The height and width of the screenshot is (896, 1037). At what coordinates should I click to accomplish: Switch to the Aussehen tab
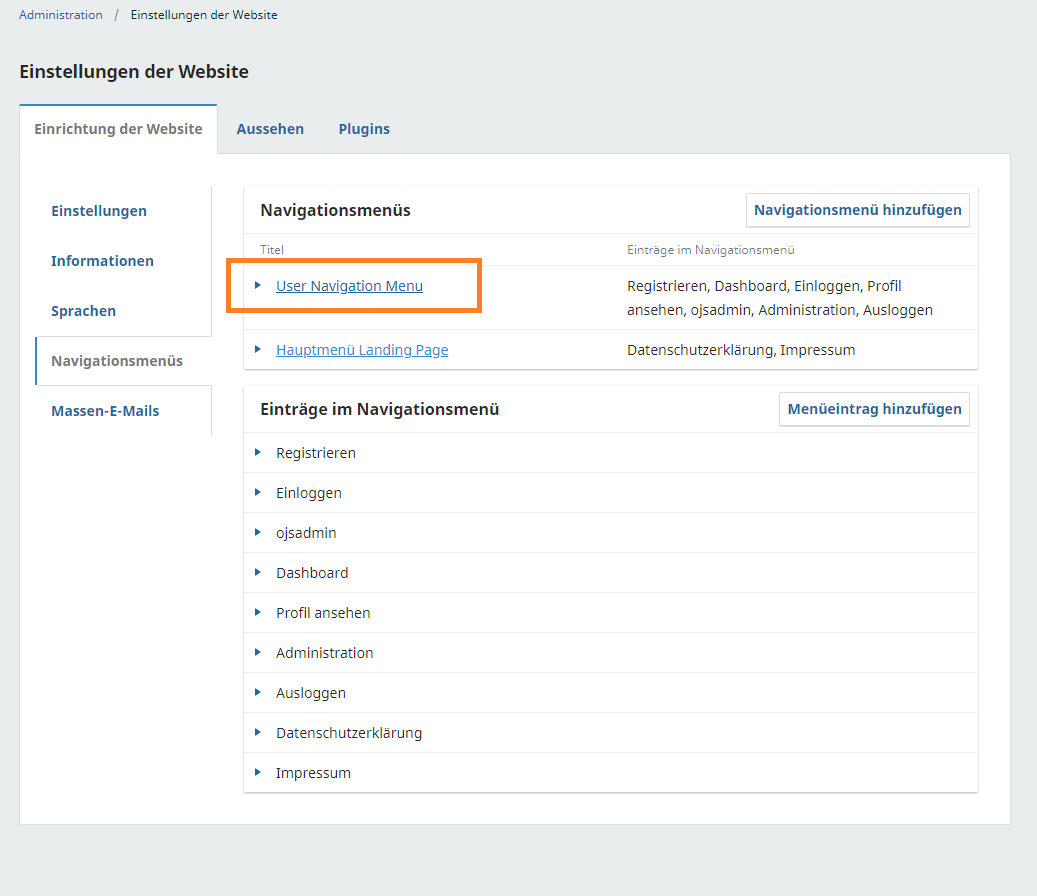[x=270, y=129]
